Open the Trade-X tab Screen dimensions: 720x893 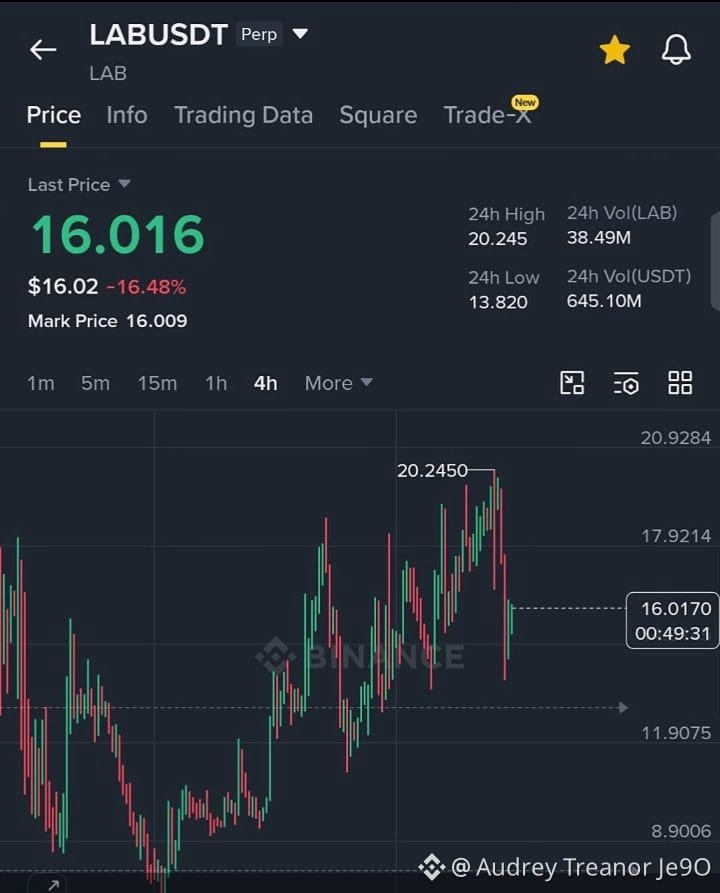coord(488,115)
